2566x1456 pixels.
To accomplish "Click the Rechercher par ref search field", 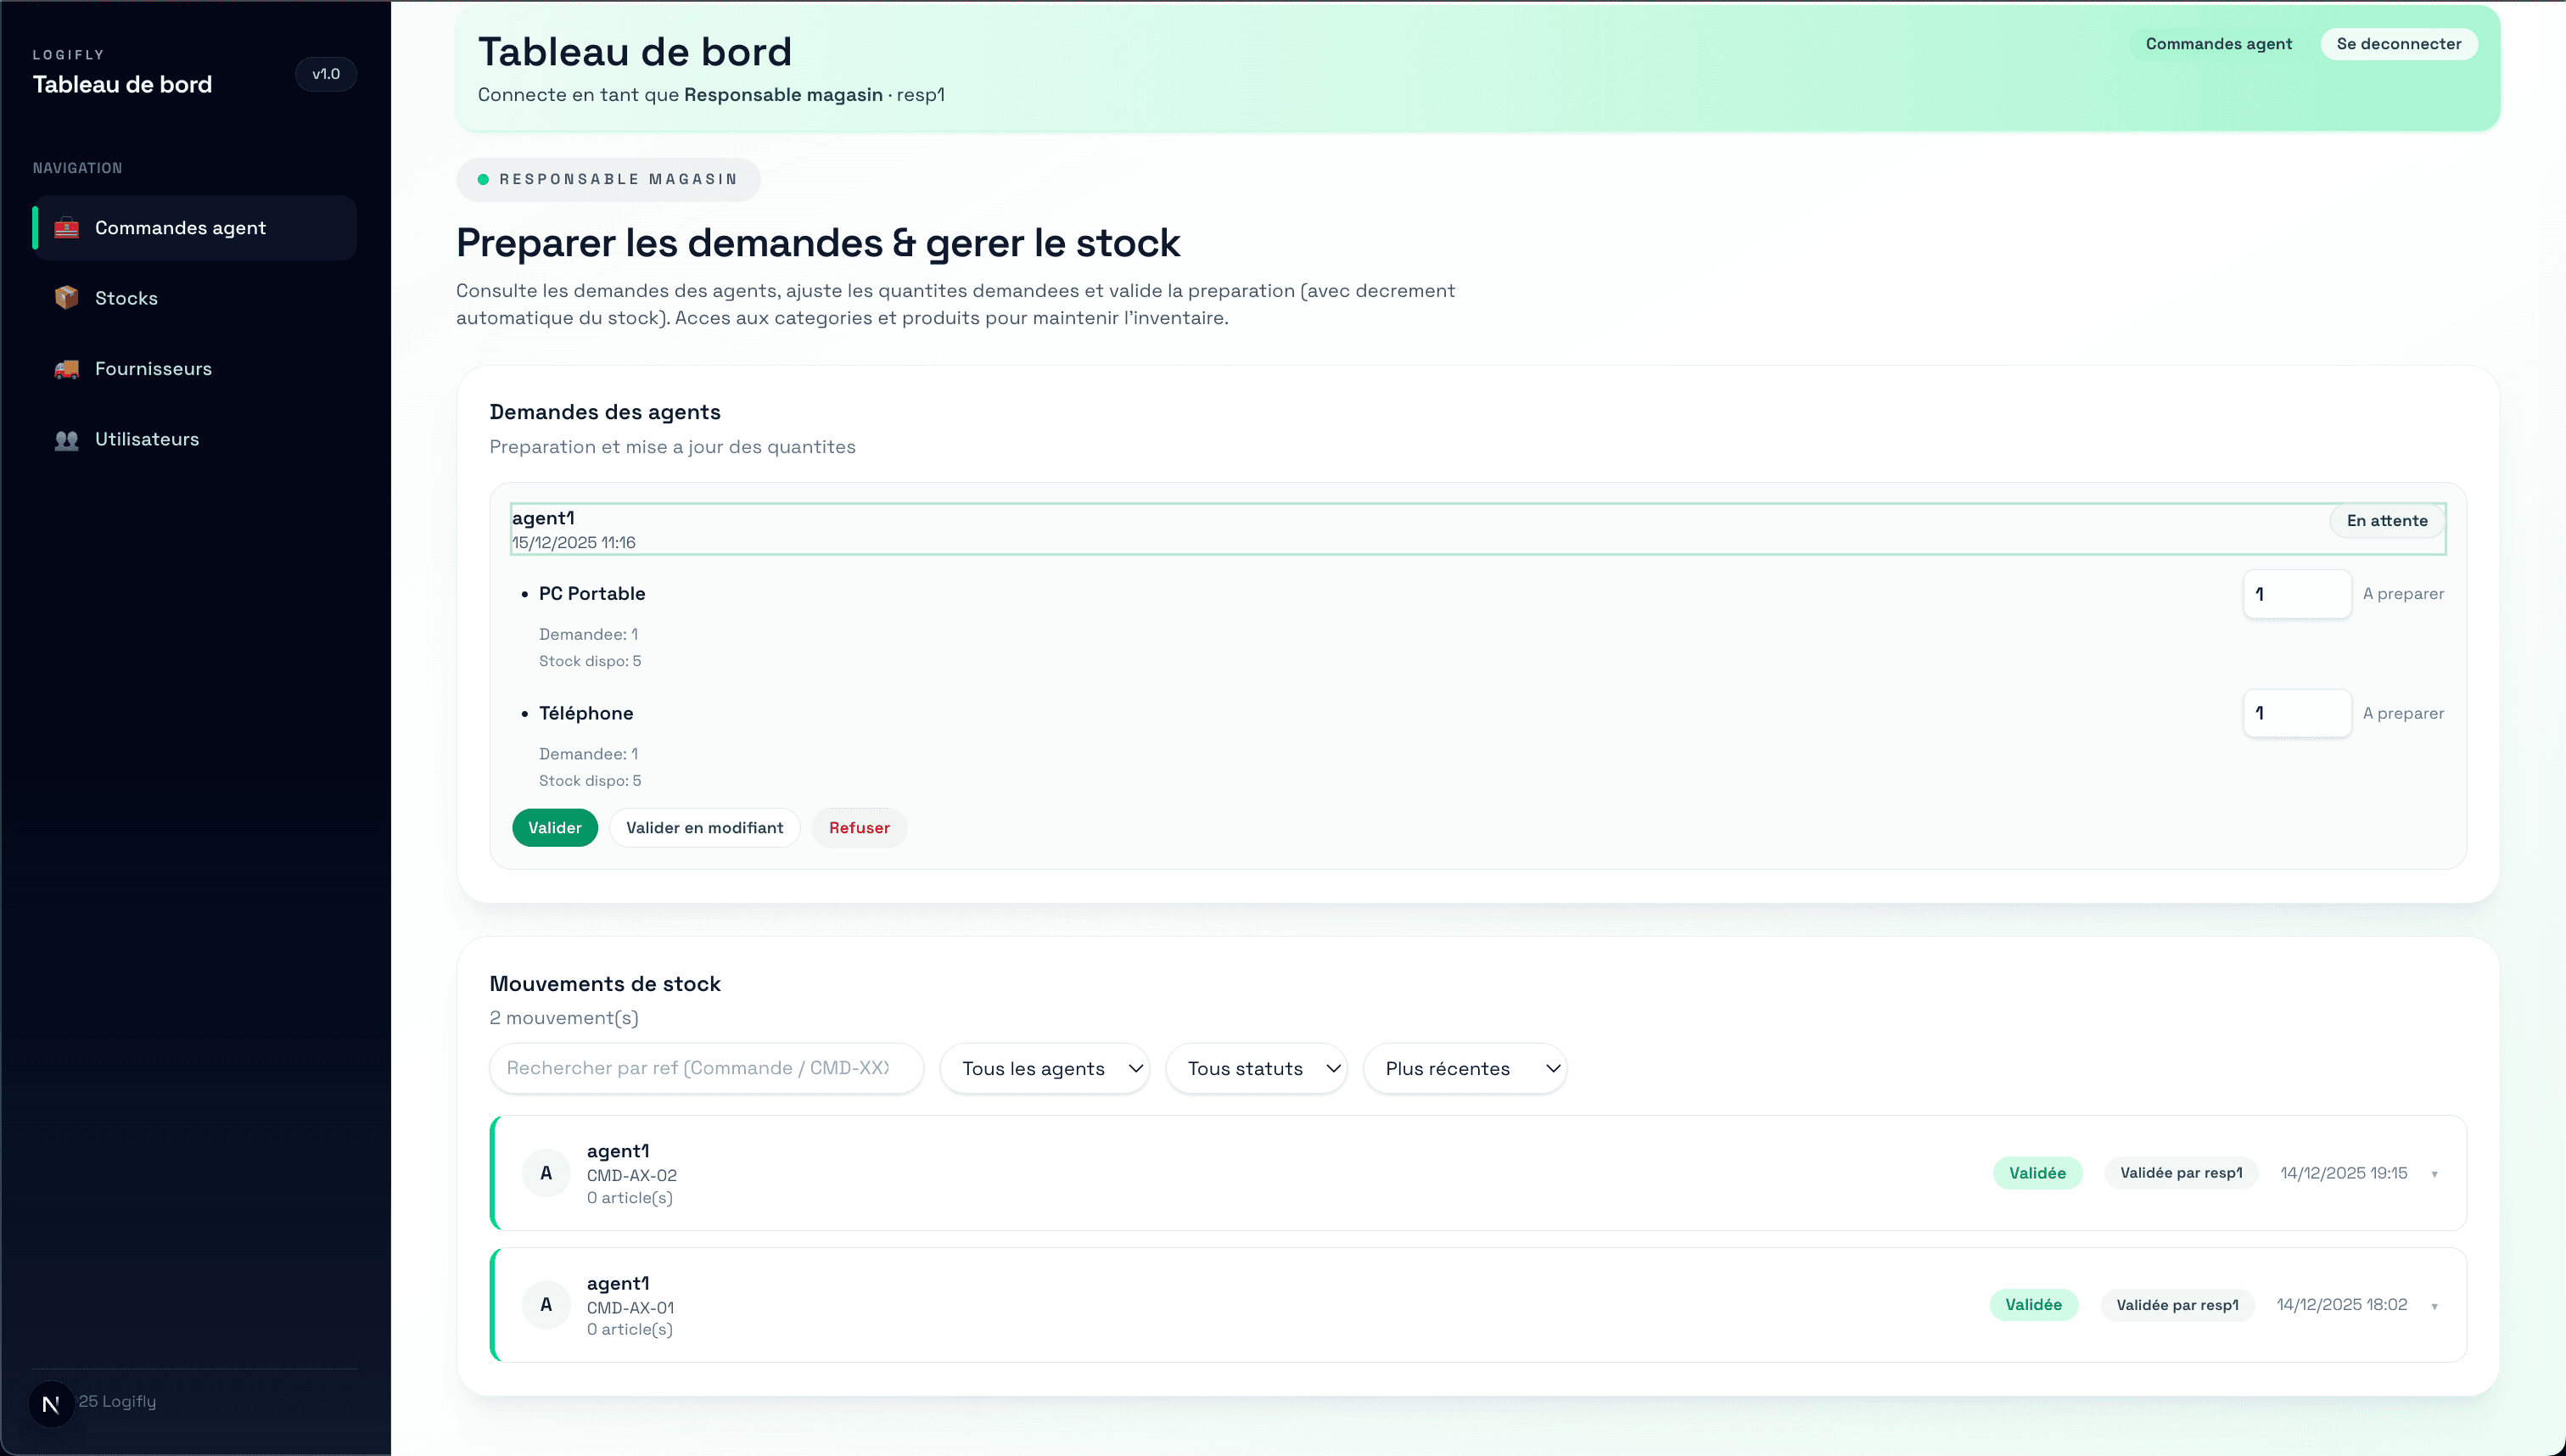I will coord(705,1068).
